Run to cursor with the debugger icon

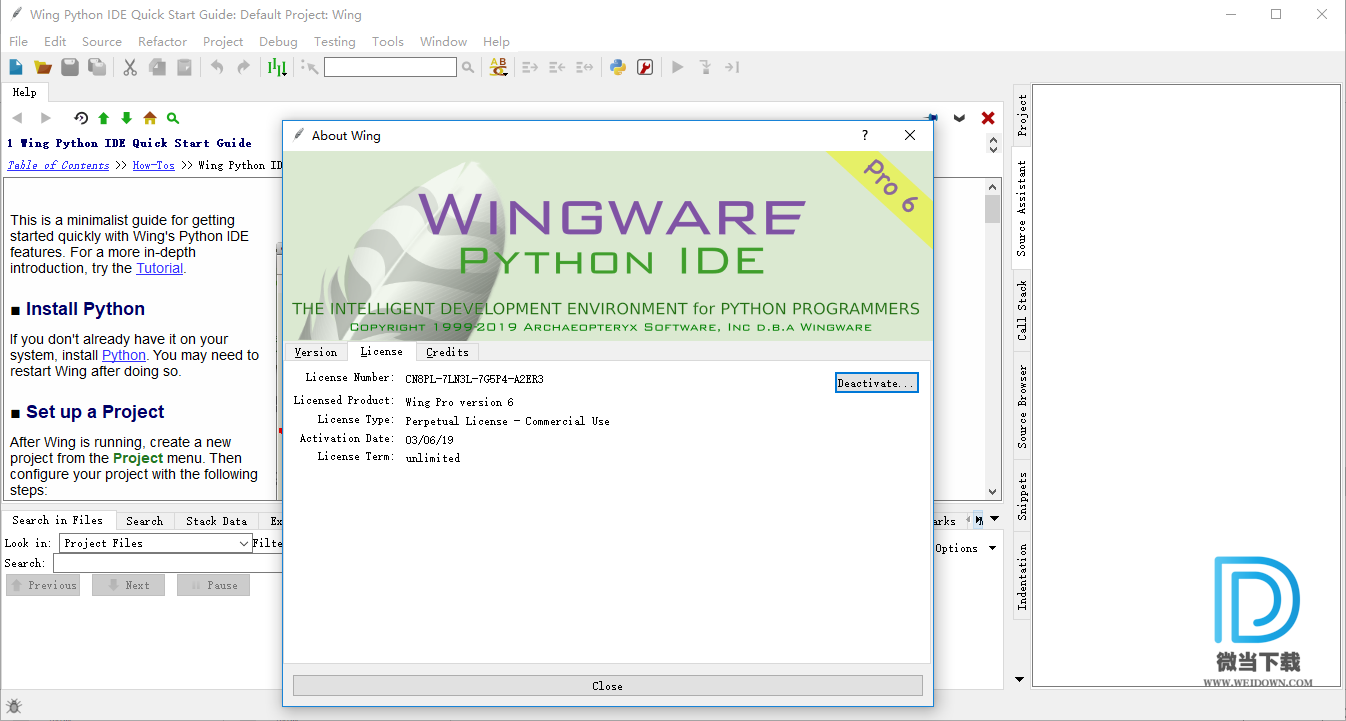click(x=732, y=67)
